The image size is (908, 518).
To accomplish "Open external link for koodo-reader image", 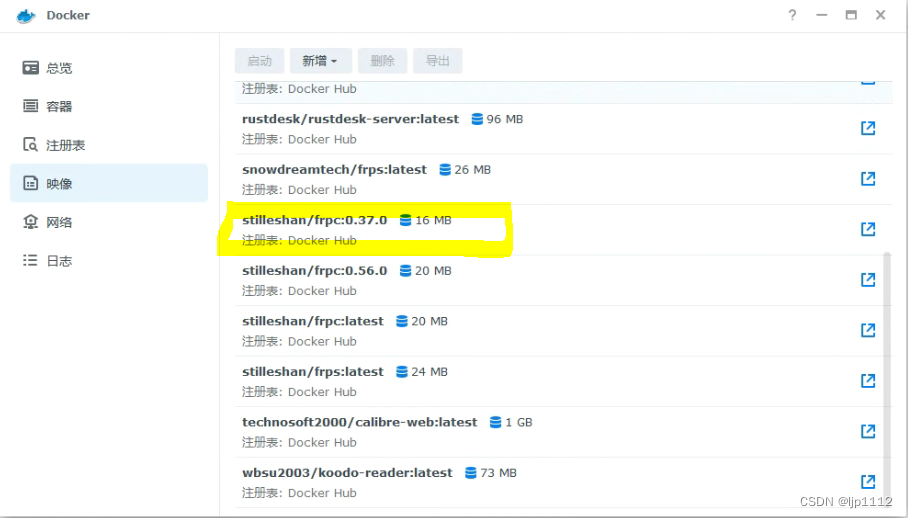I will 867,482.
